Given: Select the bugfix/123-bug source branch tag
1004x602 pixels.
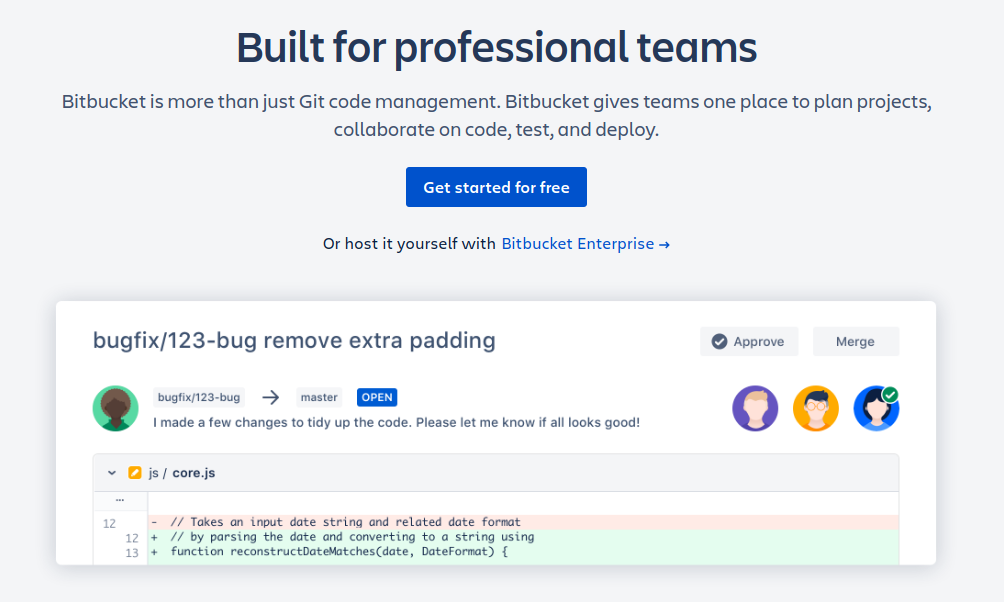Looking at the screenshot, I should [199, 397].
